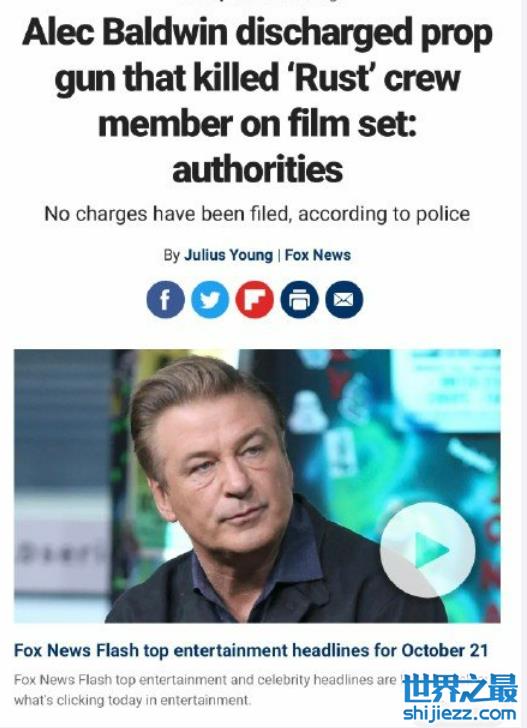The width and height of the screenshot is (527, 728).
Task: Open author Julius Young's profile link
Action: coord(228,255)
